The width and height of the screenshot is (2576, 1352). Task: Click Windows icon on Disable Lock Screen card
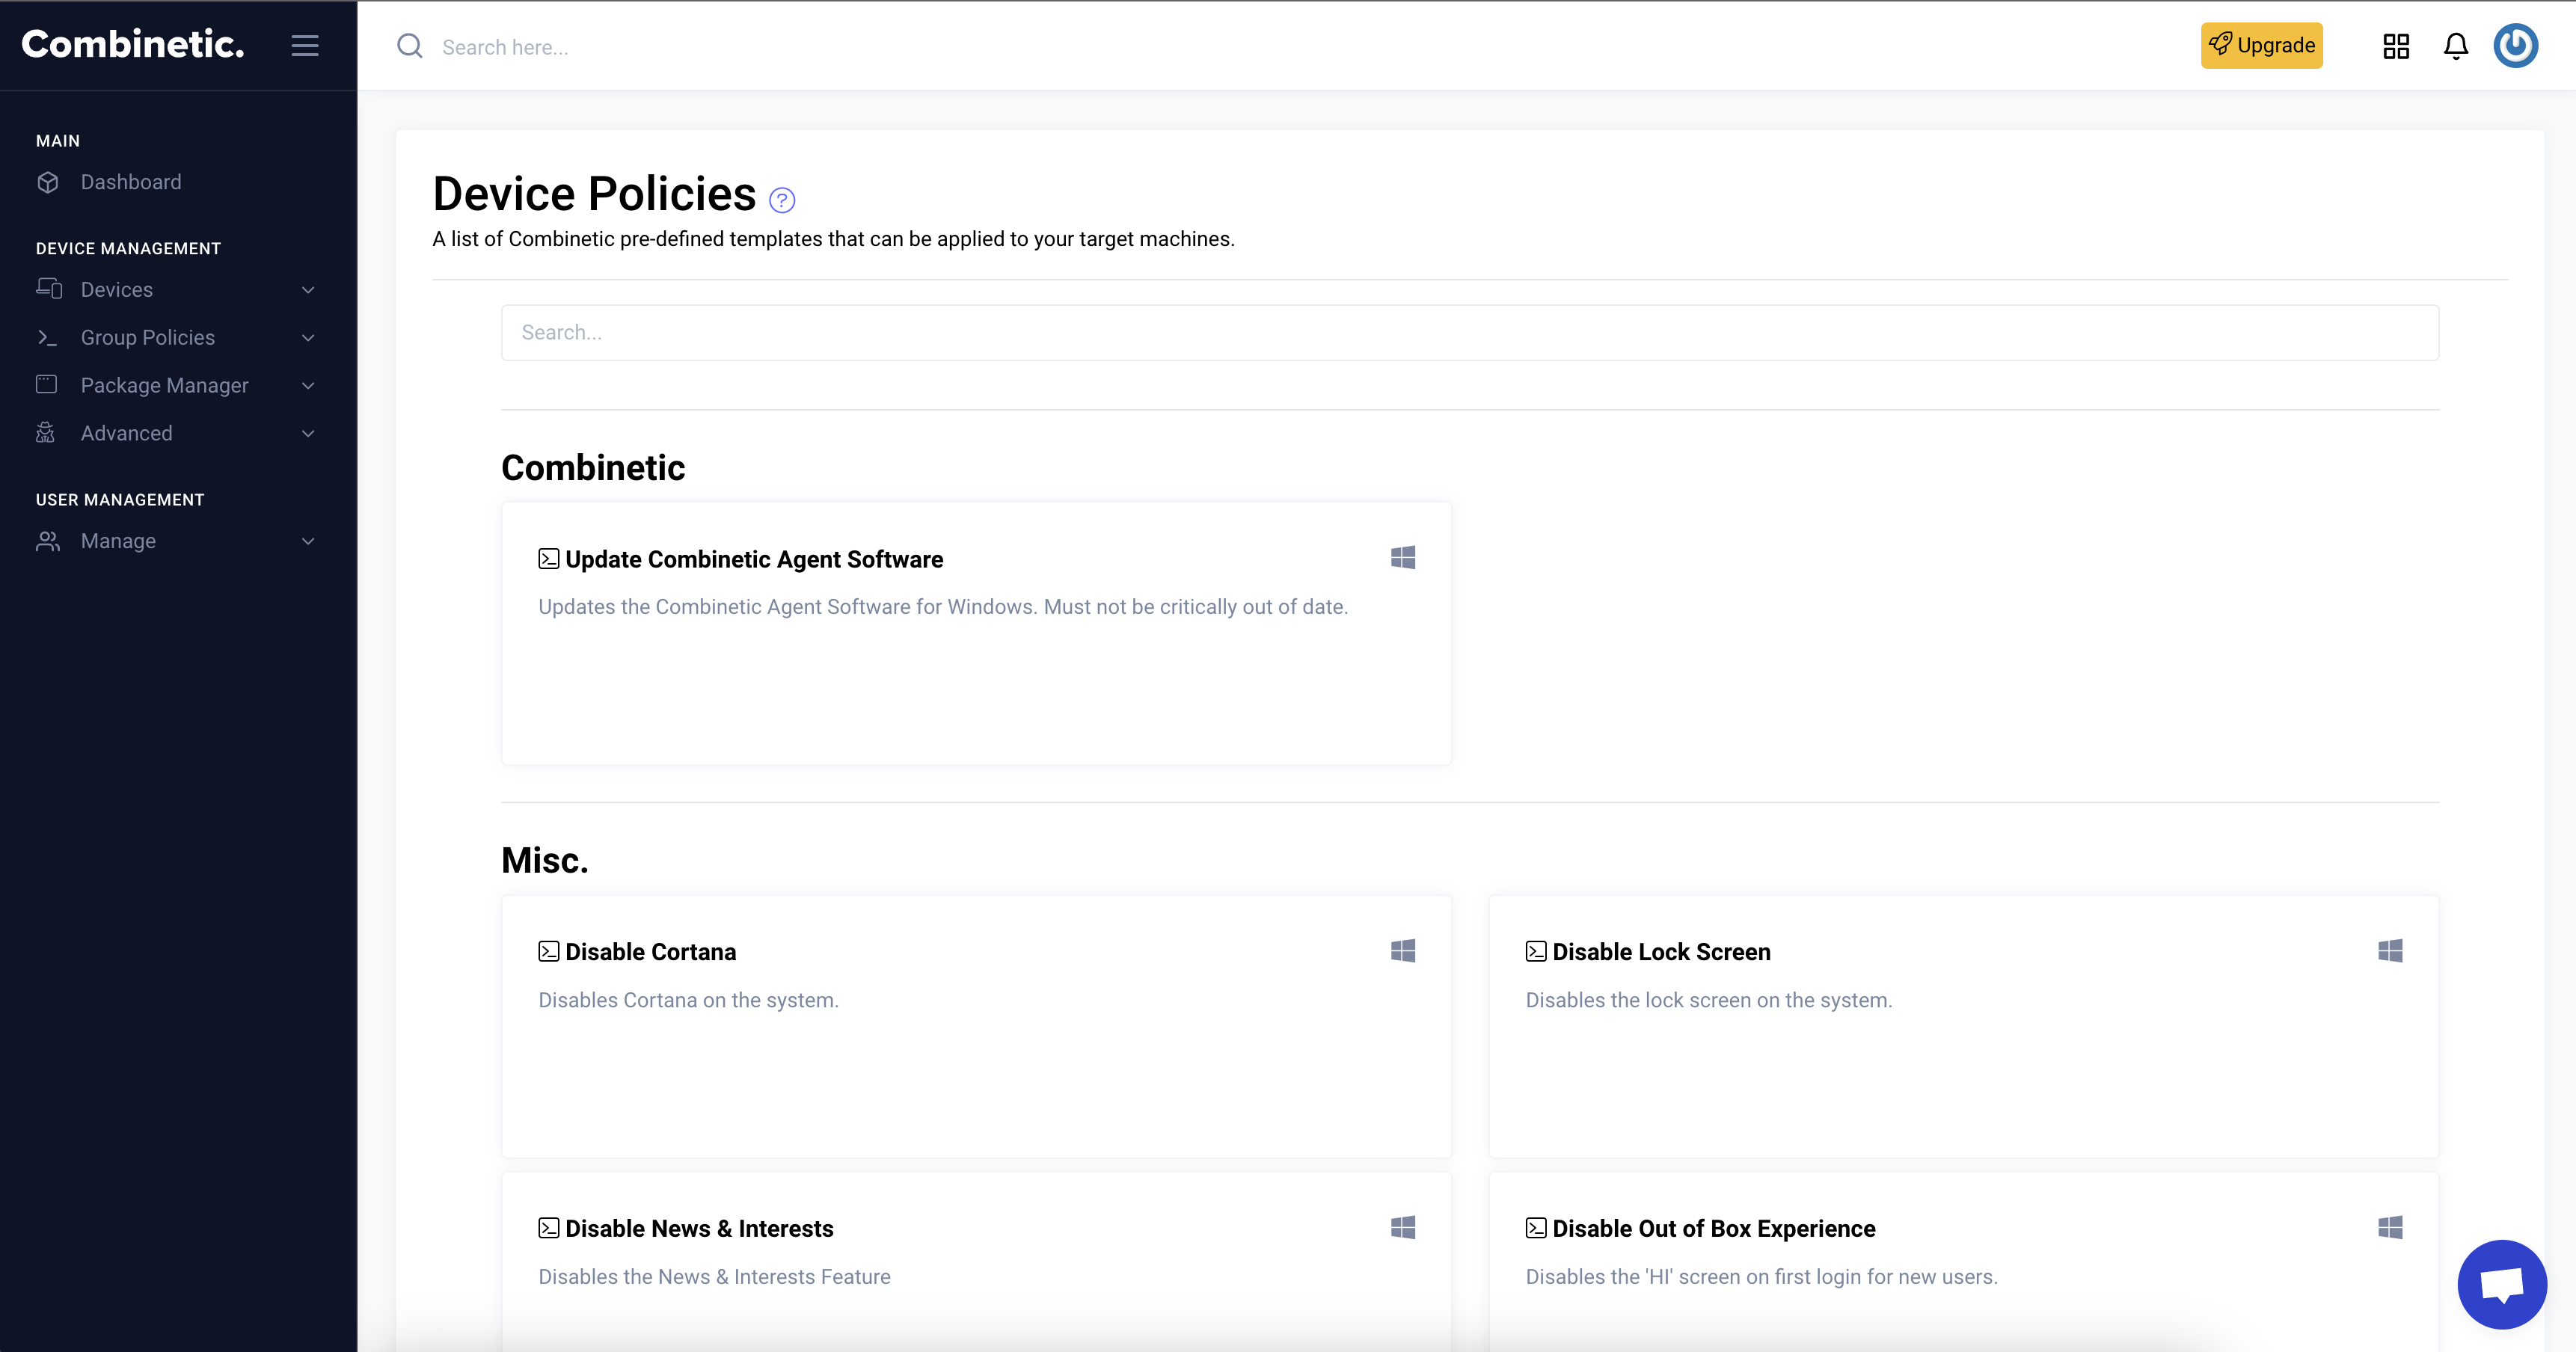click(2391, 951)
